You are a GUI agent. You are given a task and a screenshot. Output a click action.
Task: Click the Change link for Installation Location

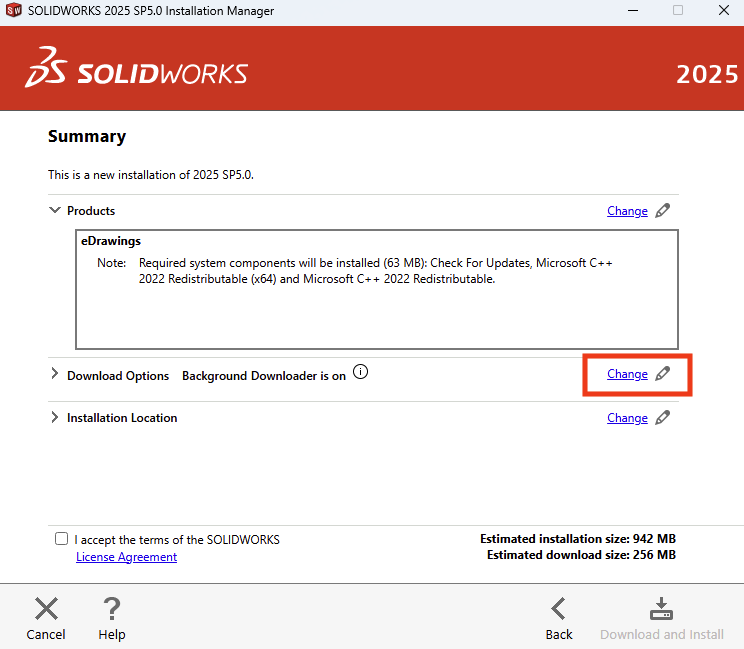(627, 418)
